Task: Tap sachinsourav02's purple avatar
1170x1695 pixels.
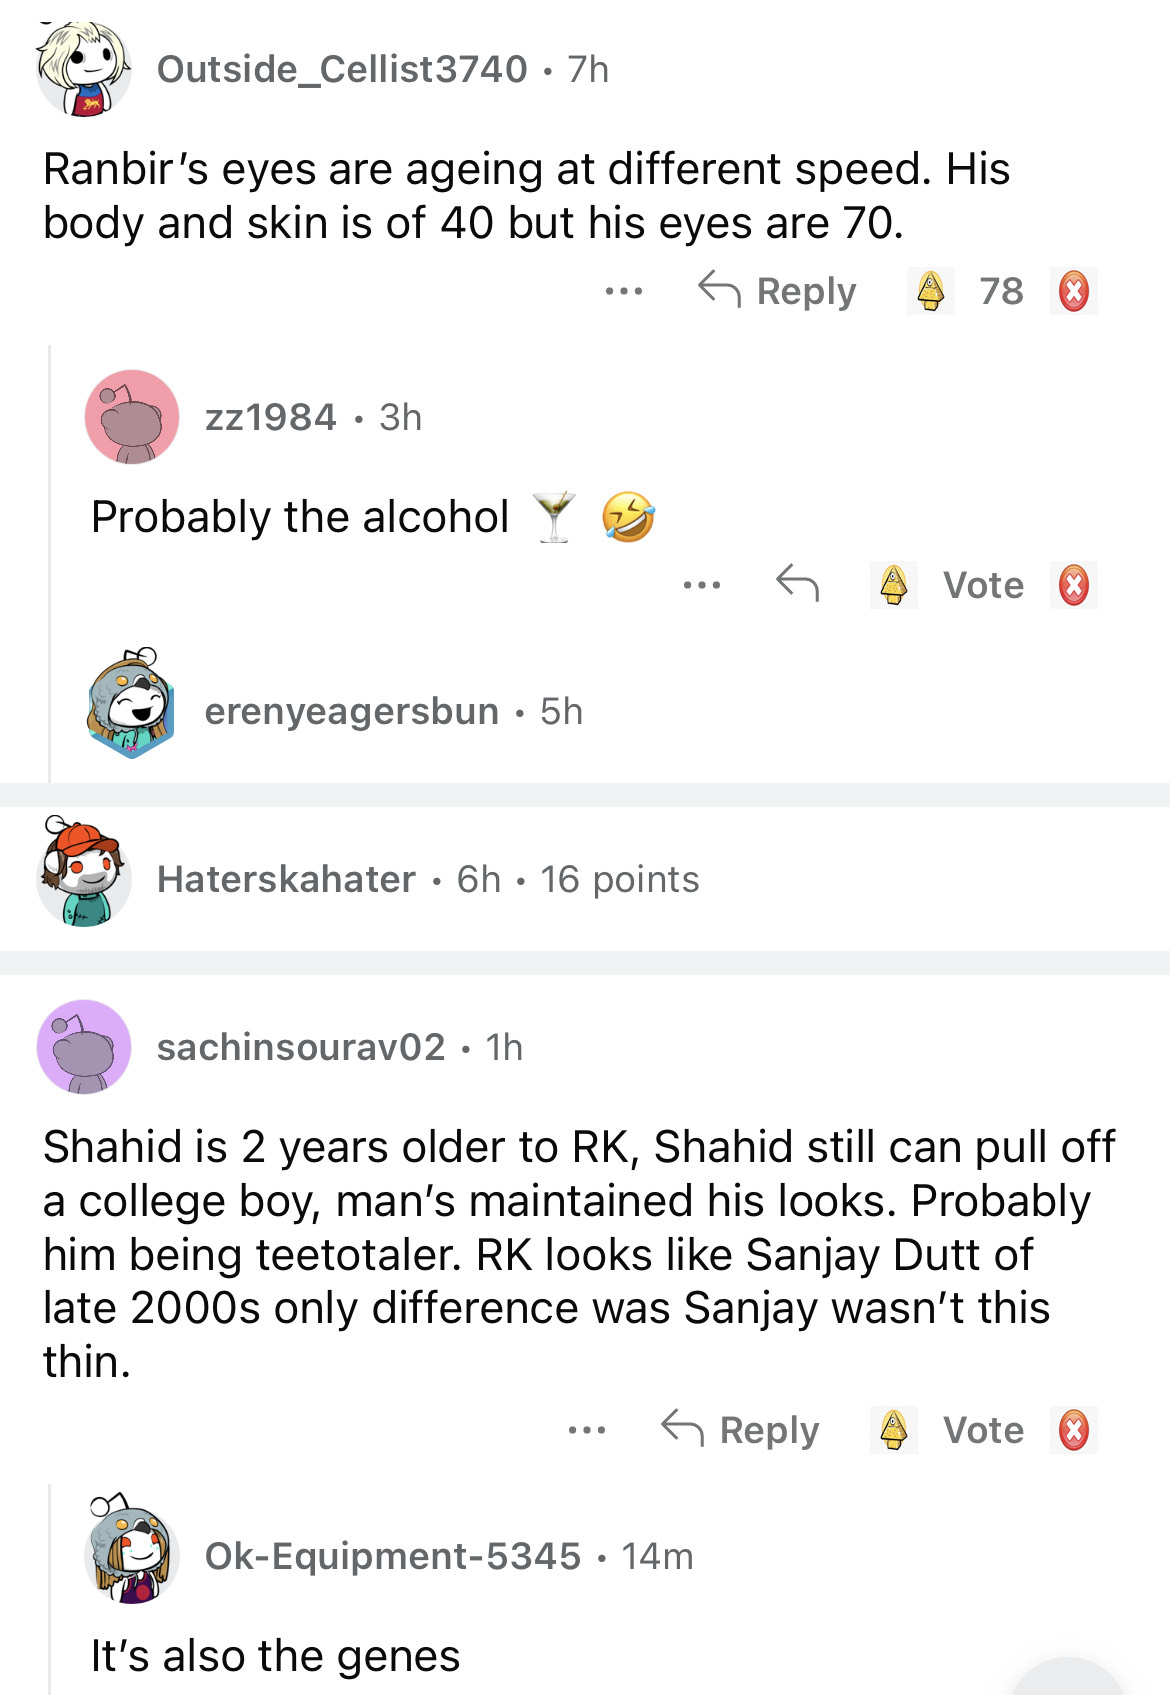Action: click(84, 1047)
